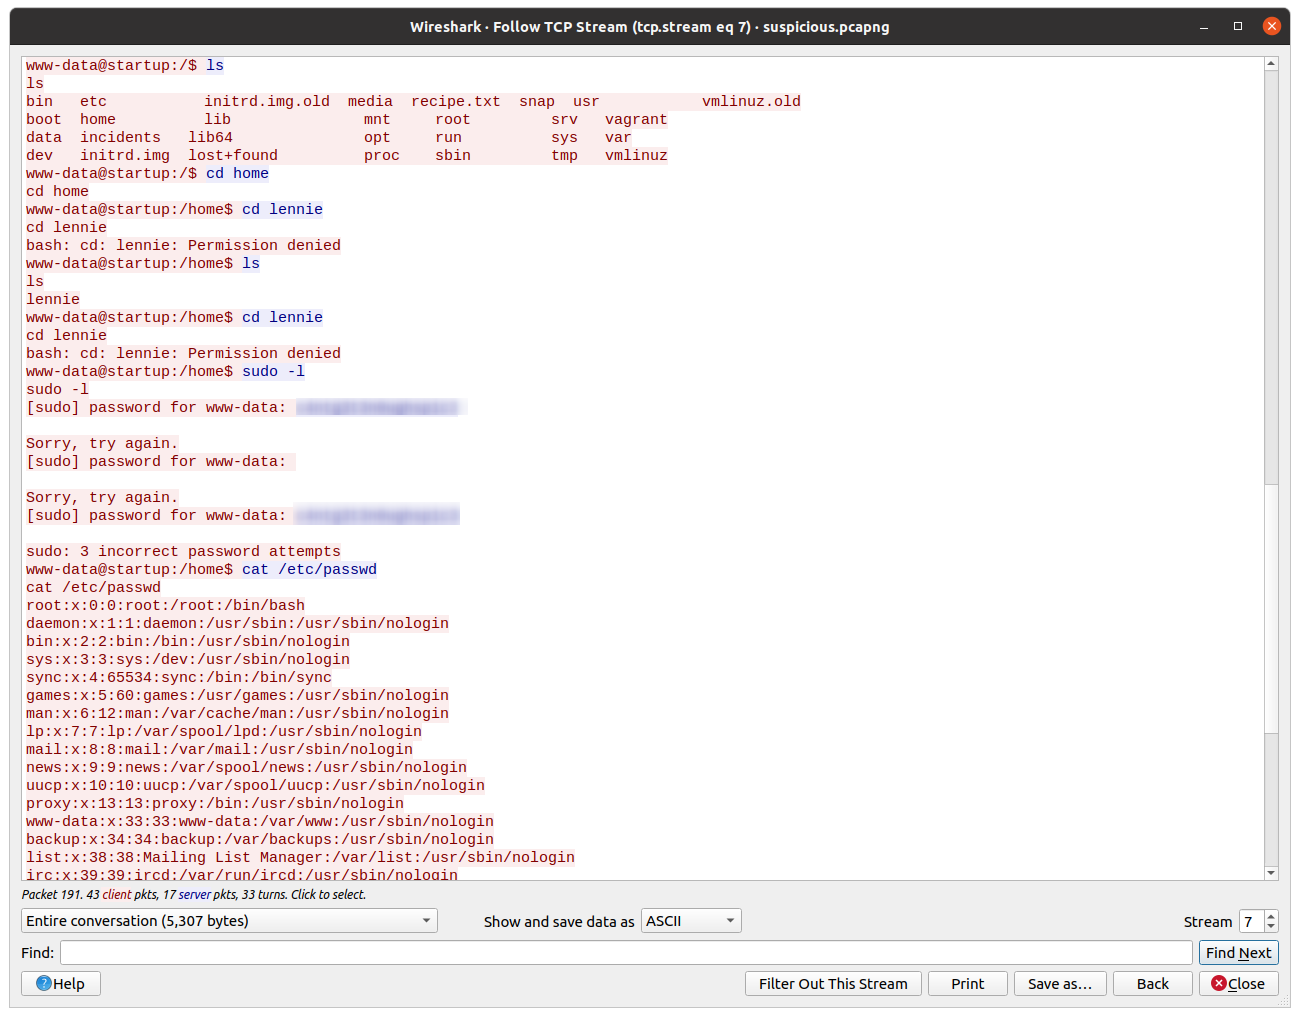Click 'sudo: 3 incorrect password attempts' line
Image resolution: width=1300 pixels, height=1017 pixels.
183,551
